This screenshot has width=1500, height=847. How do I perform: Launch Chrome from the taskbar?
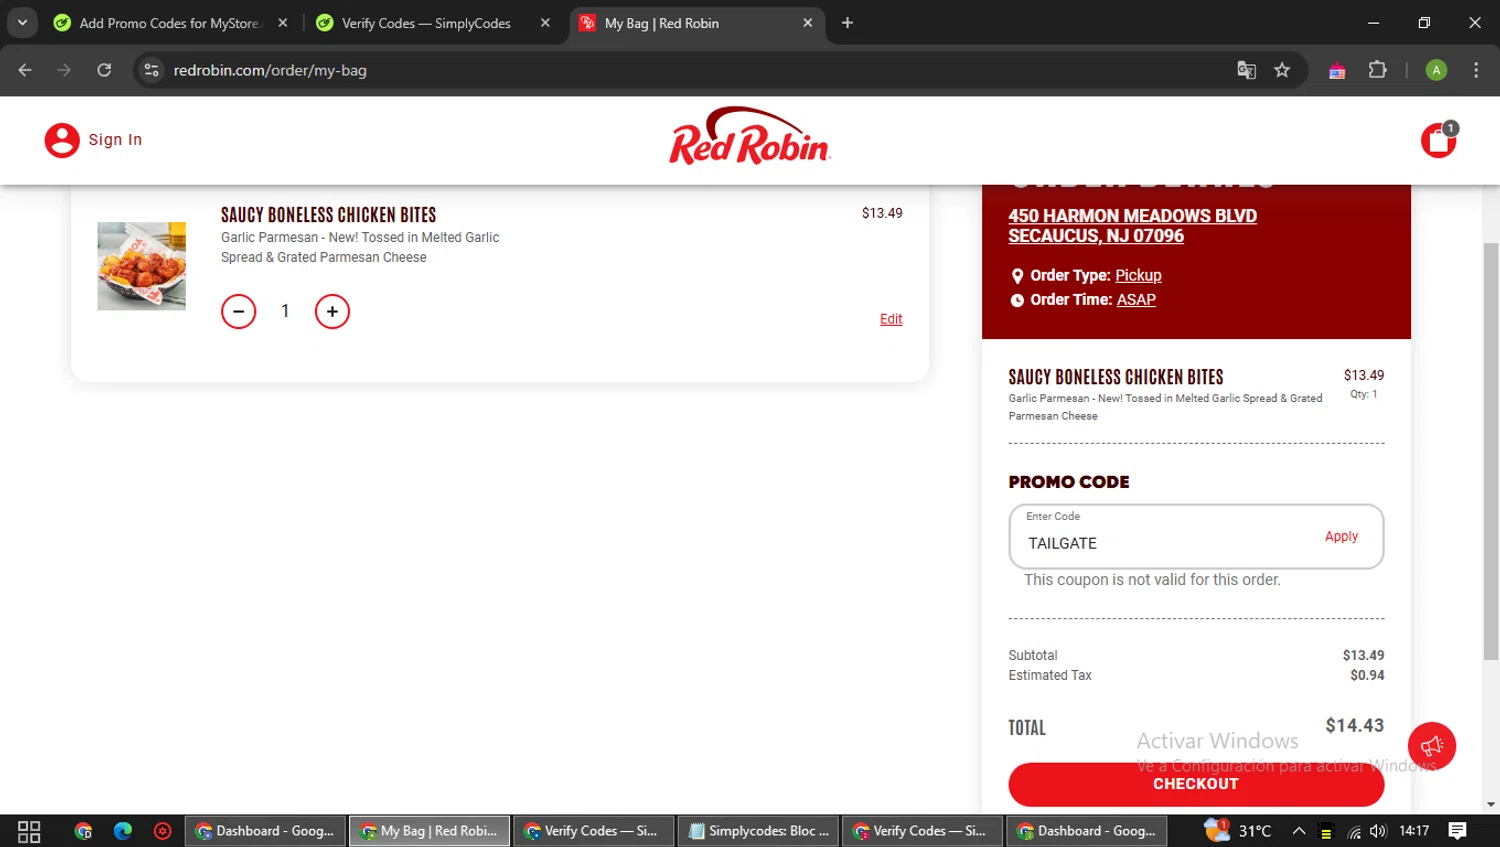click(x=83, y=831)
